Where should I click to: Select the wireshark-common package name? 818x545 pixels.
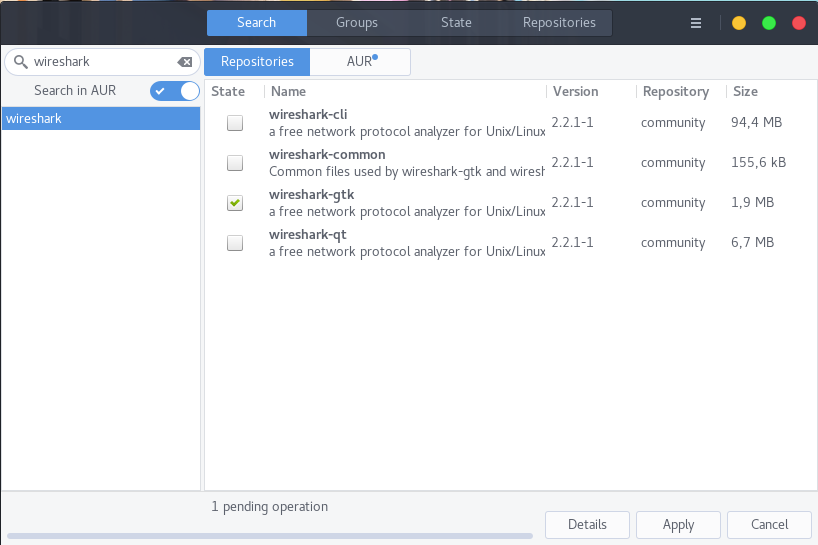point(327,155)
